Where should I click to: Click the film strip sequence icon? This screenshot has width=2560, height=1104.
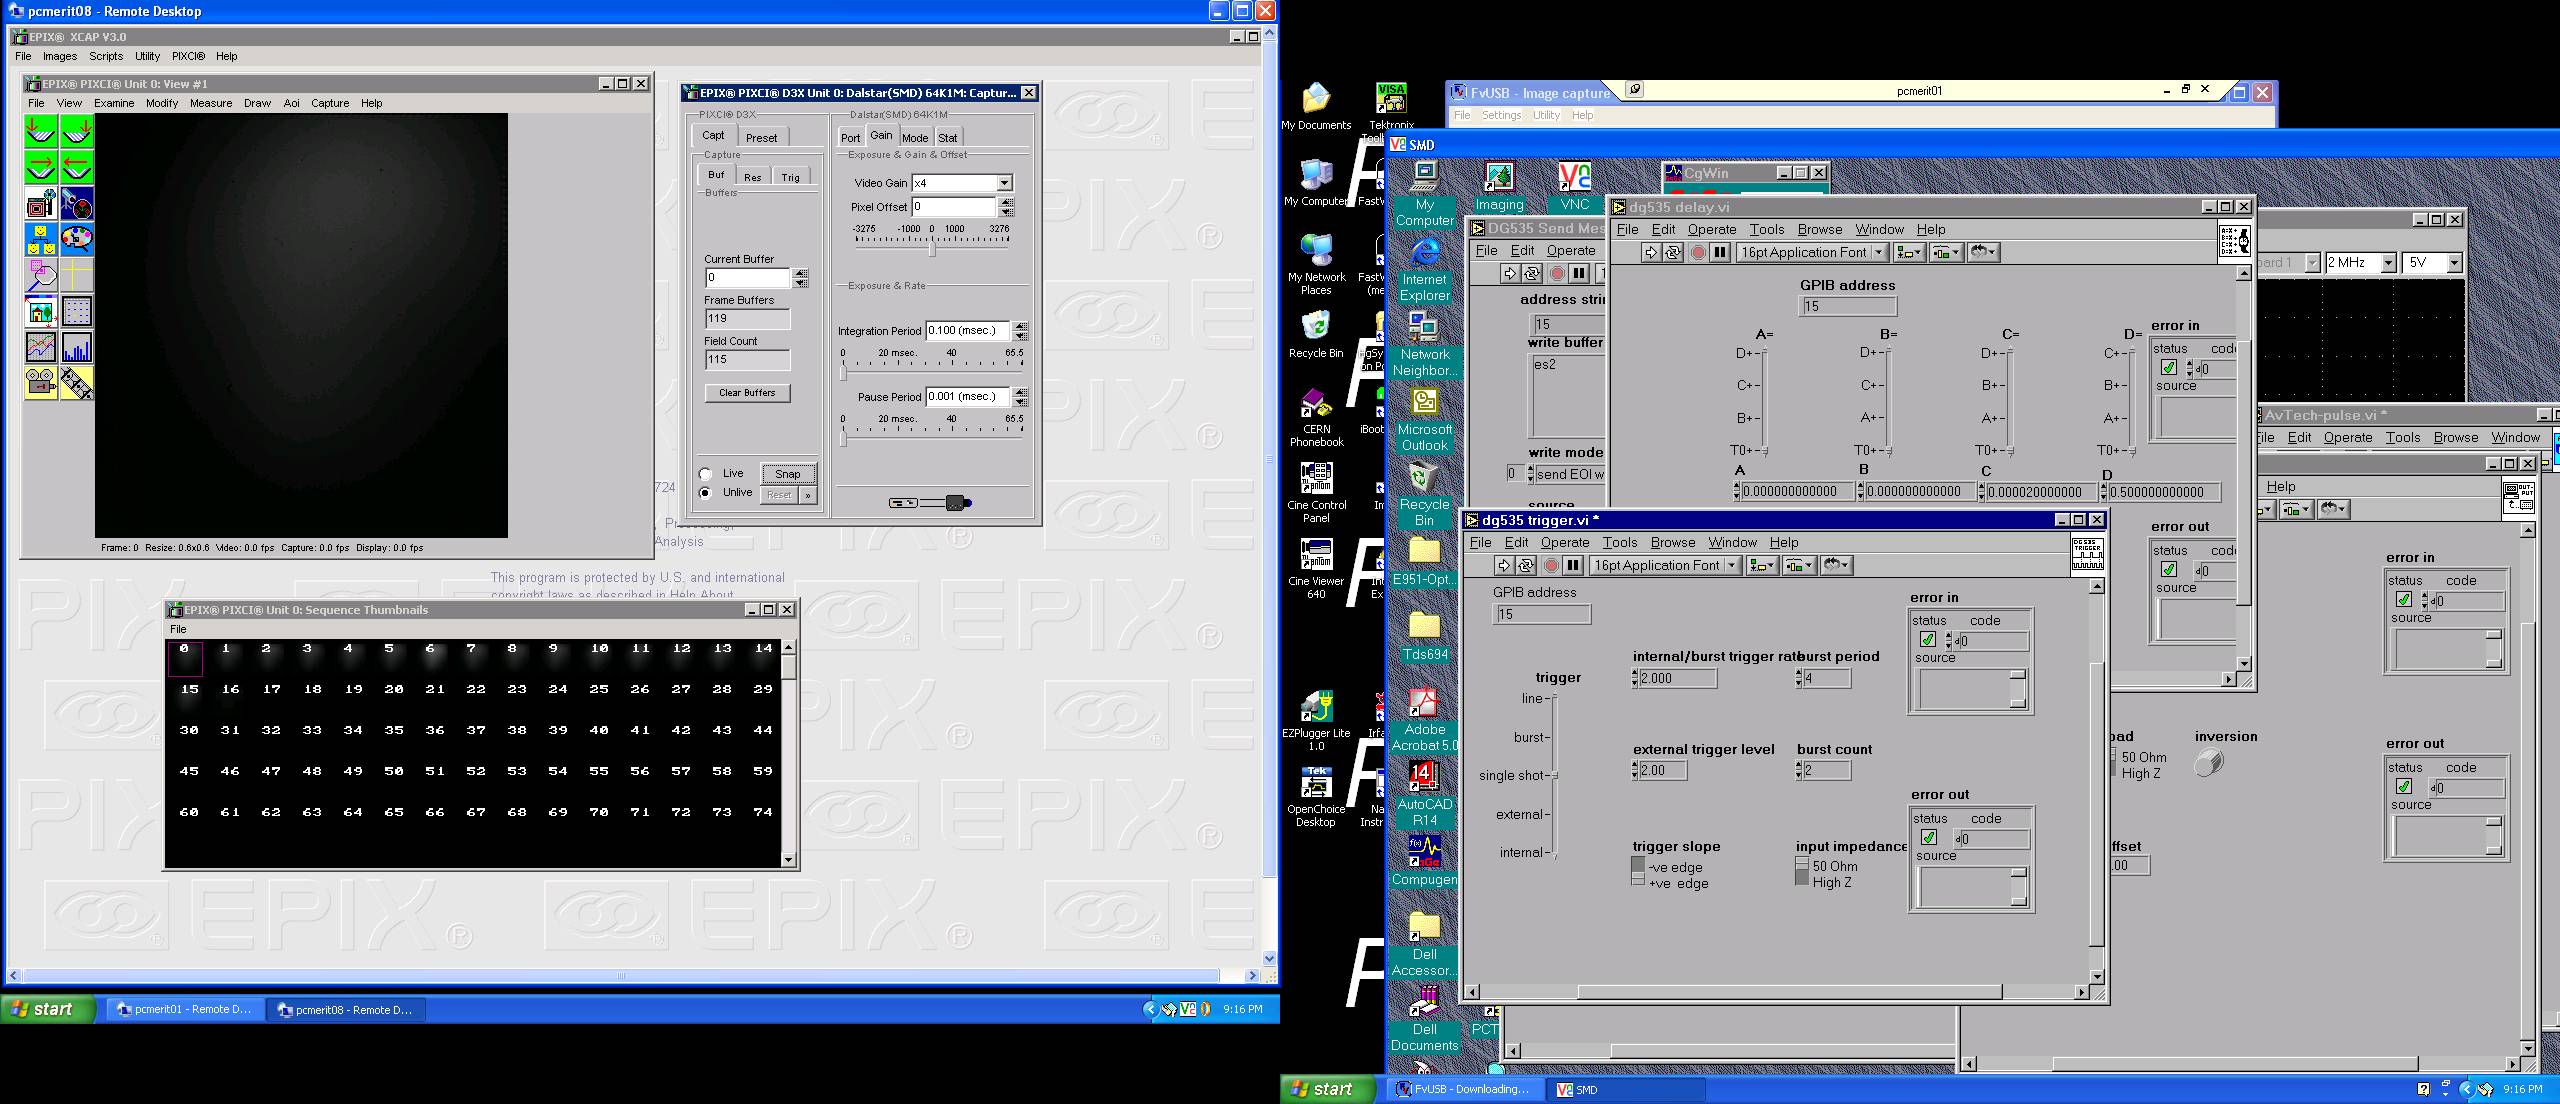[x=77, y=382]
